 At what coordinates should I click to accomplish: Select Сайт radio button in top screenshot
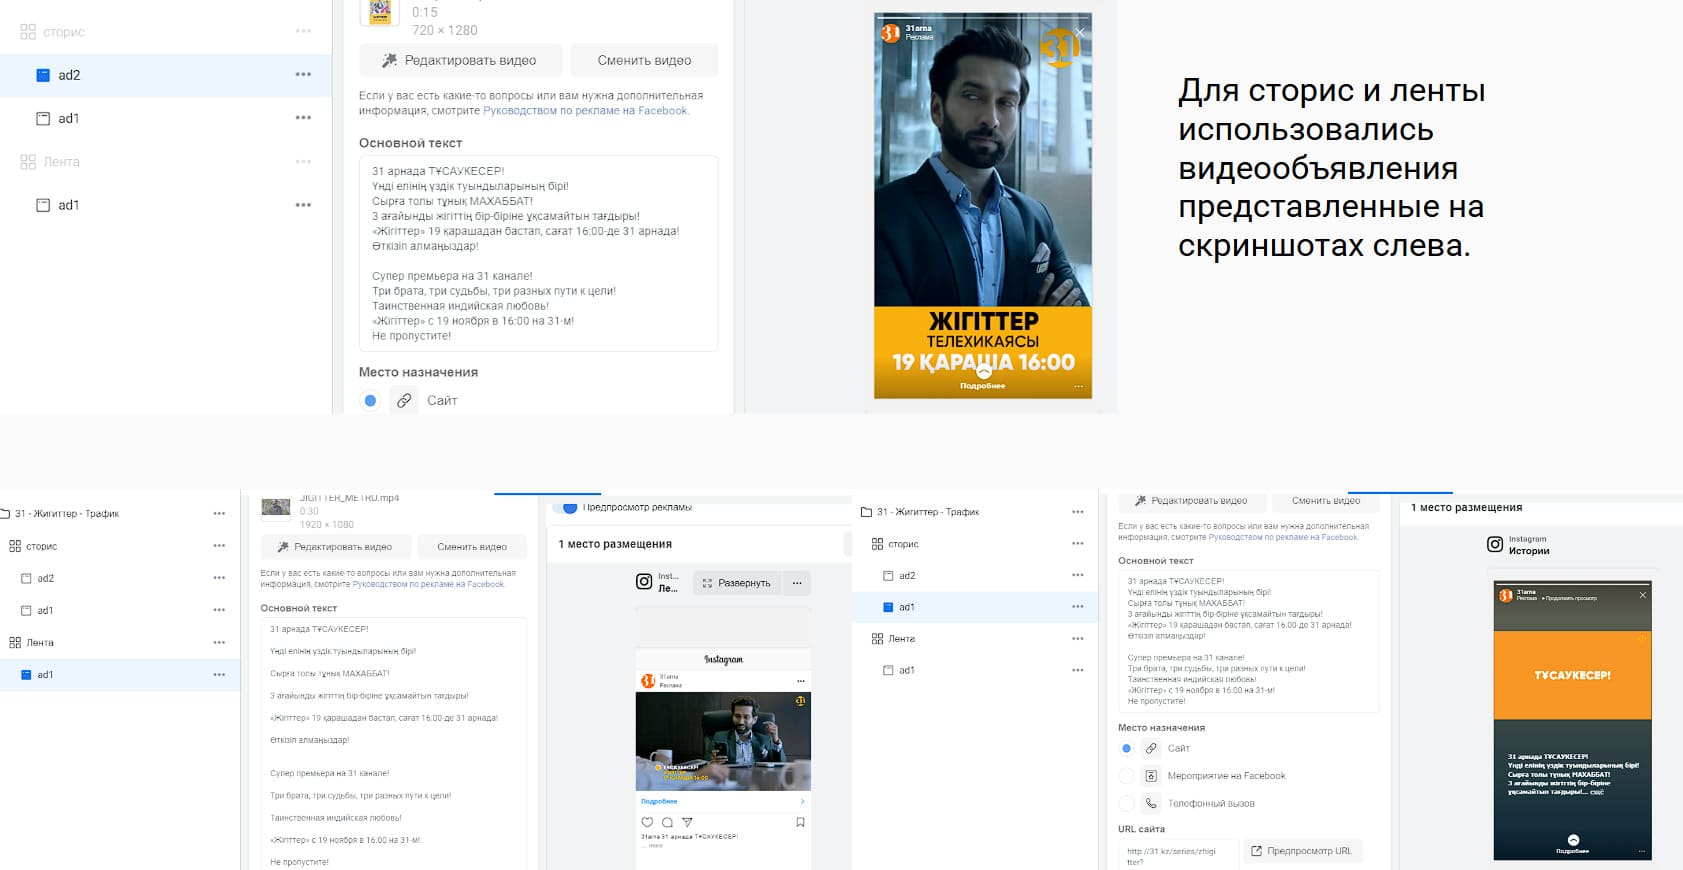[370, 400]
